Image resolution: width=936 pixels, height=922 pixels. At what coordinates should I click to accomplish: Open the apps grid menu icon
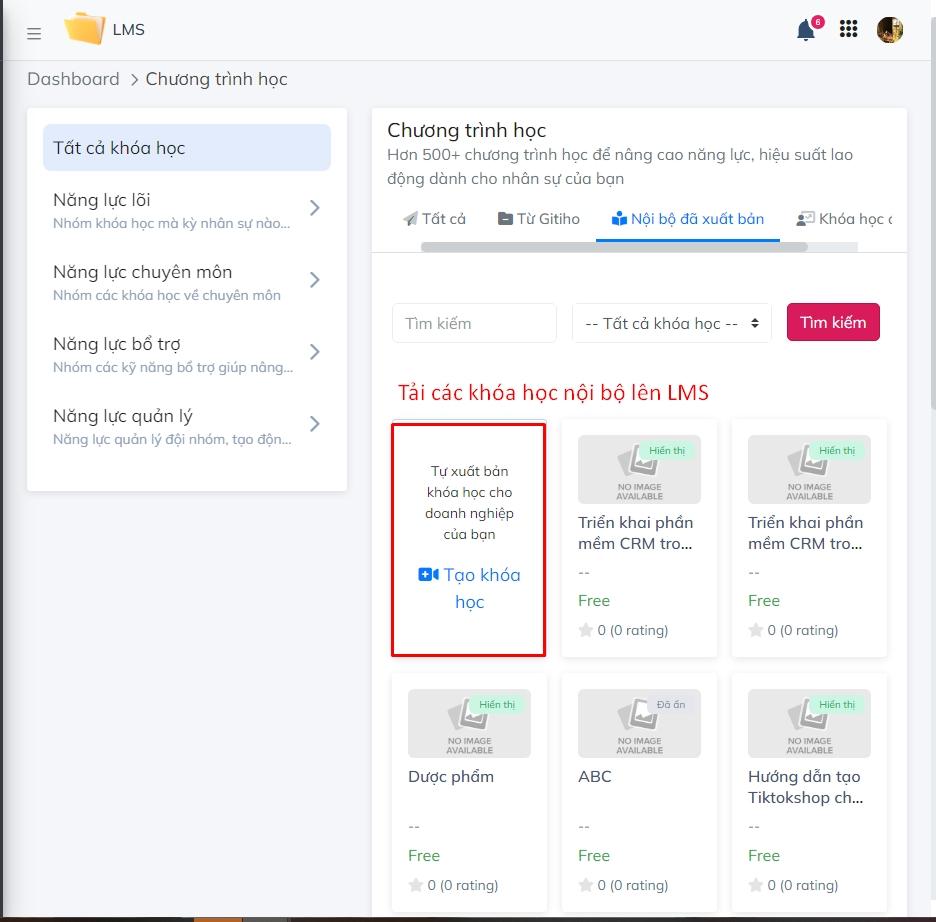[848, 29]
